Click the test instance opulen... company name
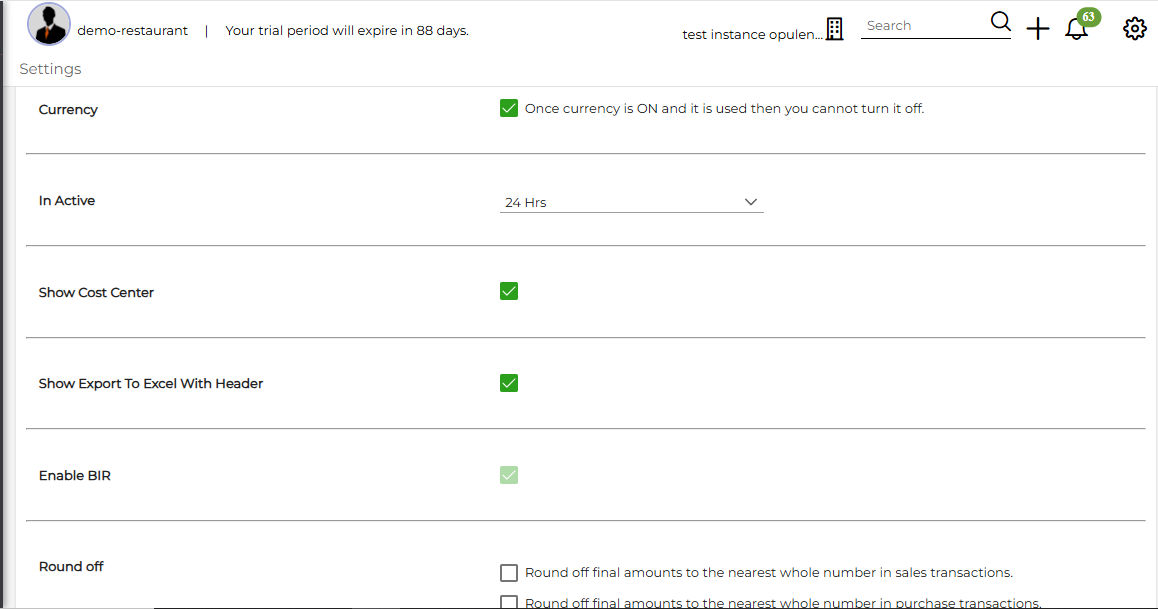Viewport: 1158px width, 609px height. (x=752, y=35)
